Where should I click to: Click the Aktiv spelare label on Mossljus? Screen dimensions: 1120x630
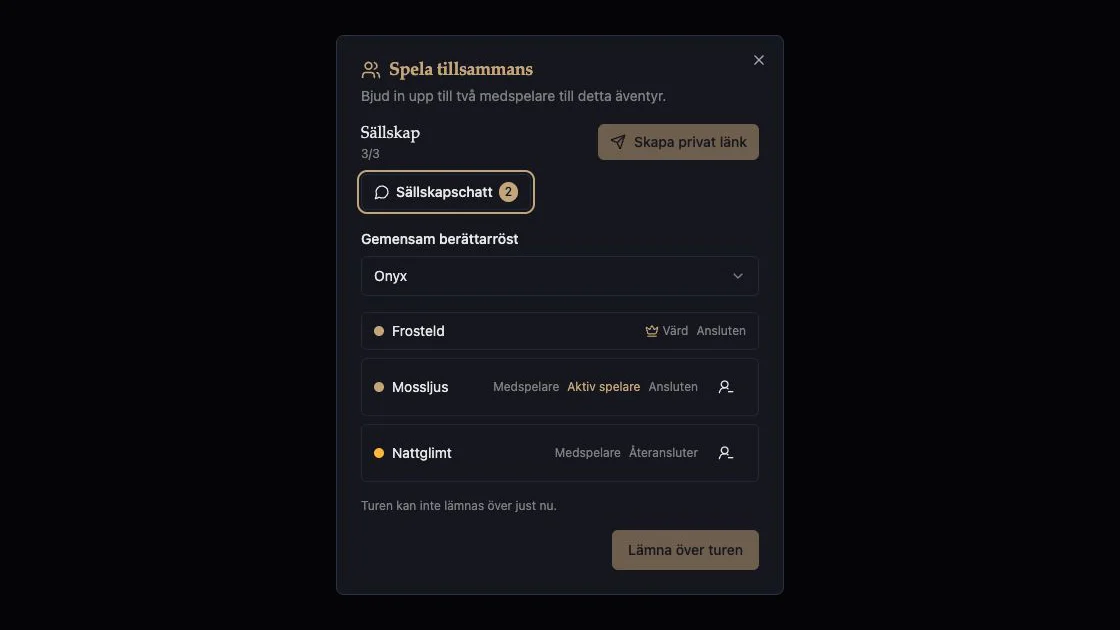604,386
